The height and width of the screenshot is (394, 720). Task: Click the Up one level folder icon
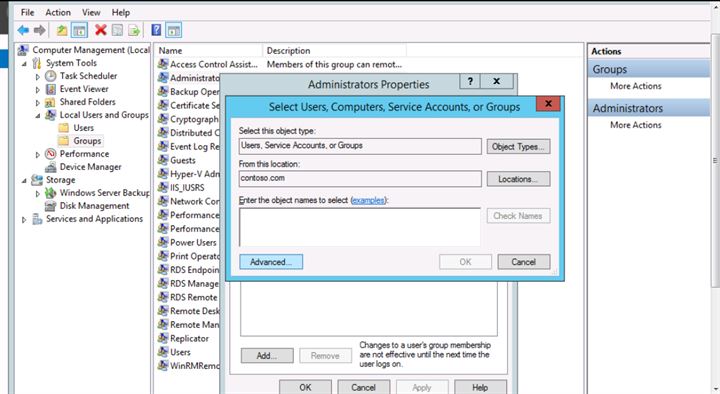click(x=62, y=30)
